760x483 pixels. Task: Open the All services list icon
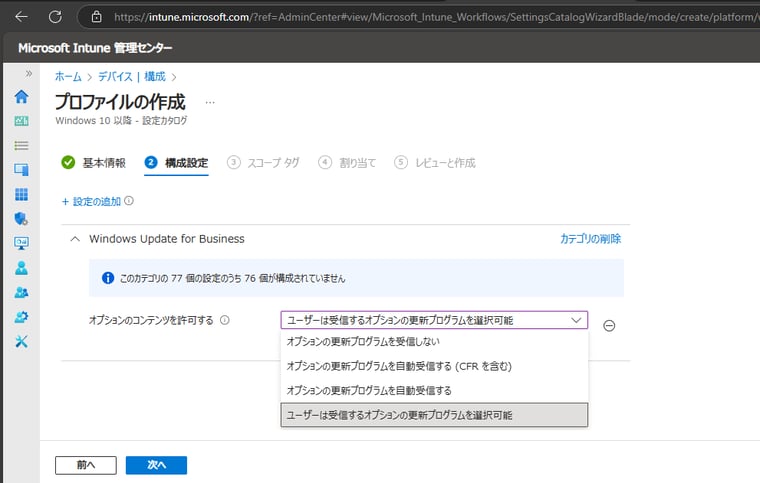point(21,145)
